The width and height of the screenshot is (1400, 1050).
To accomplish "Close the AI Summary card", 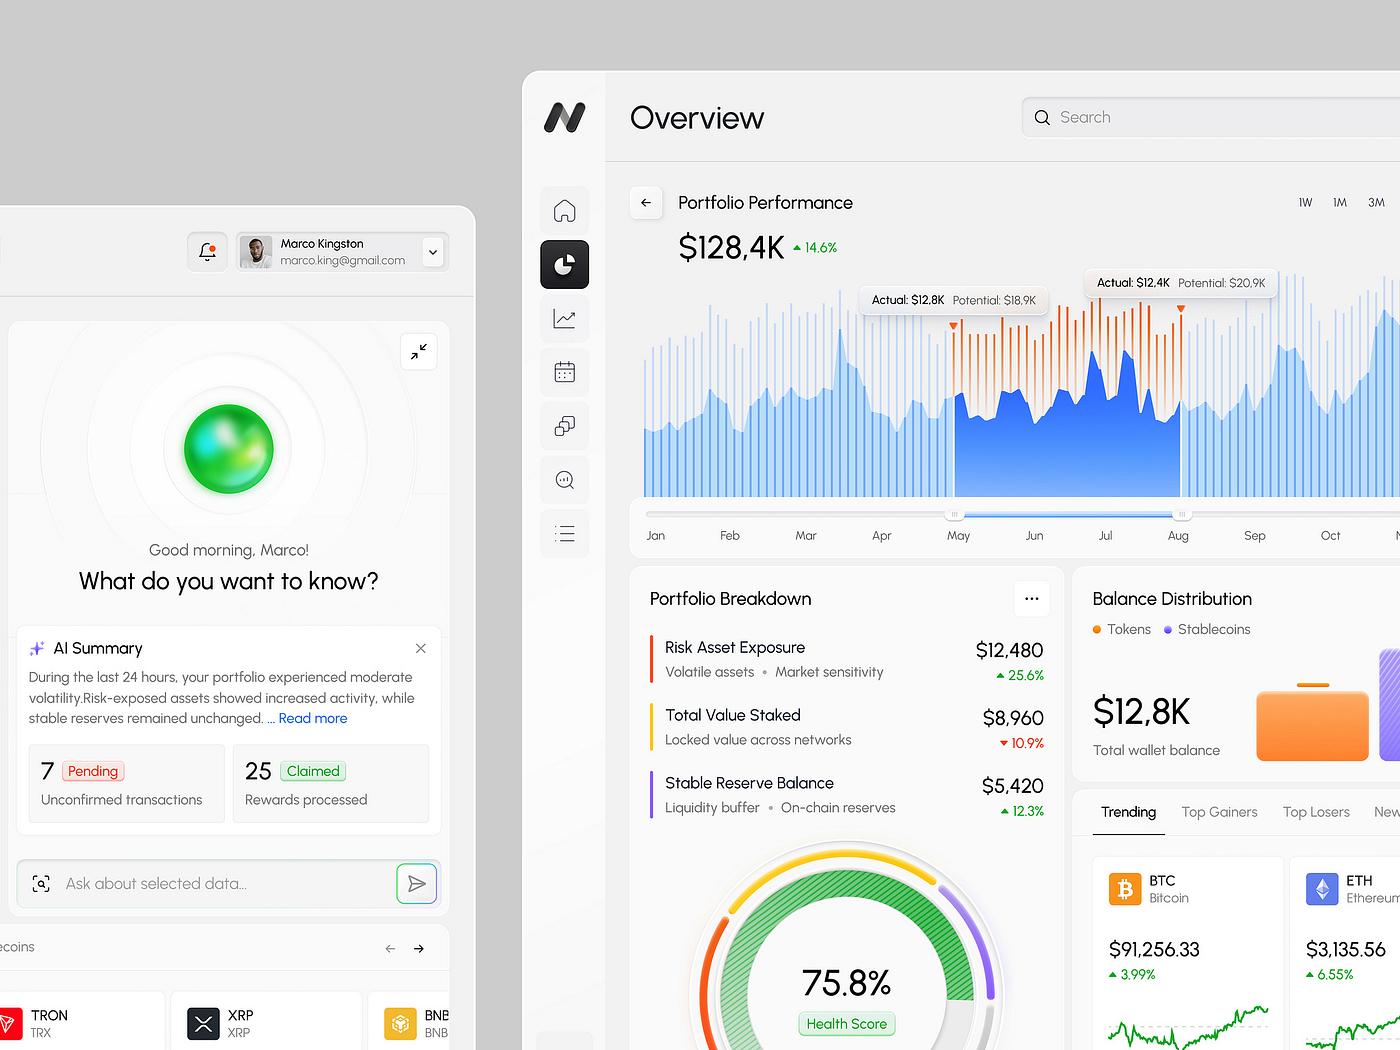I will 421,648.
